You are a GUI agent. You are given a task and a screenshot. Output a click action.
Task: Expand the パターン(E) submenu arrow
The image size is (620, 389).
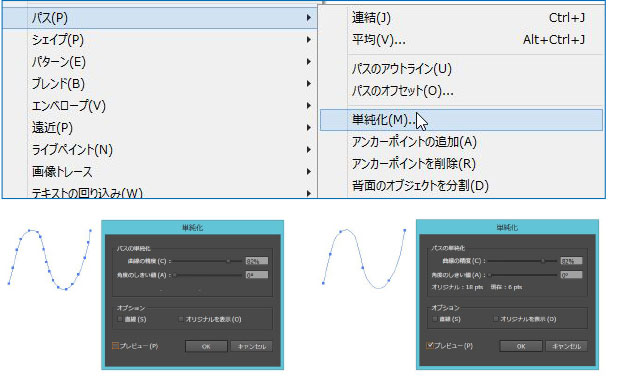tap(308, 62)
